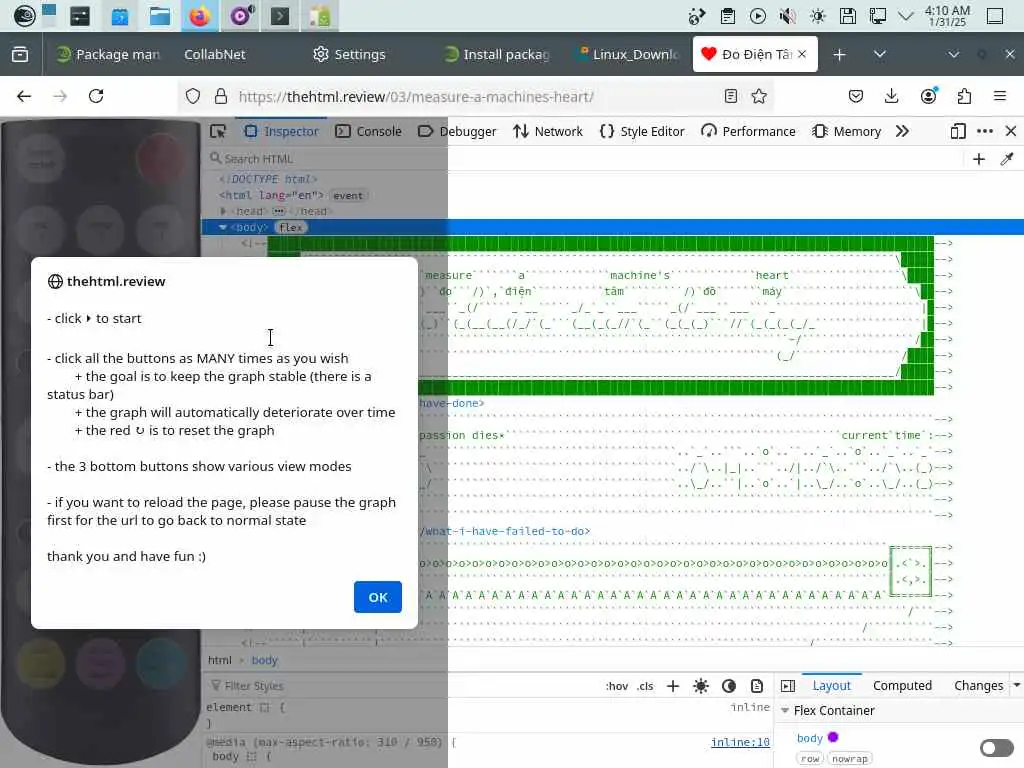1024x768 pixels.
Task: Click body in the breadcrumb bar
Action: [264, 660]
